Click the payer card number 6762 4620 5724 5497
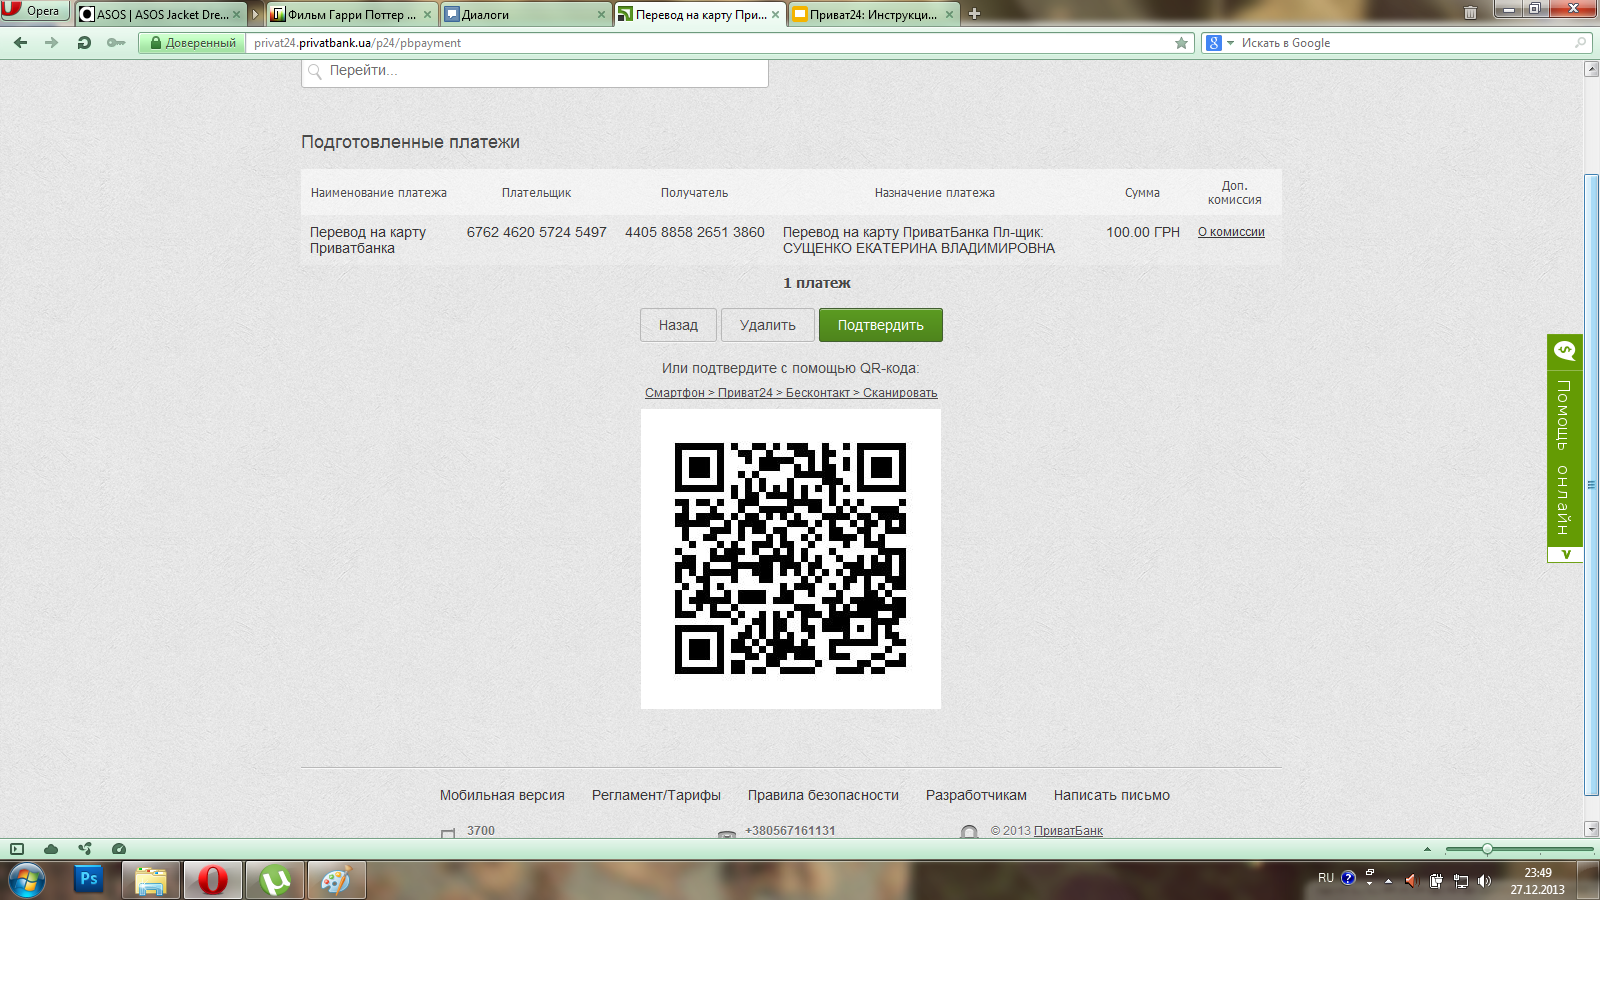 click(x=537, y=232)
